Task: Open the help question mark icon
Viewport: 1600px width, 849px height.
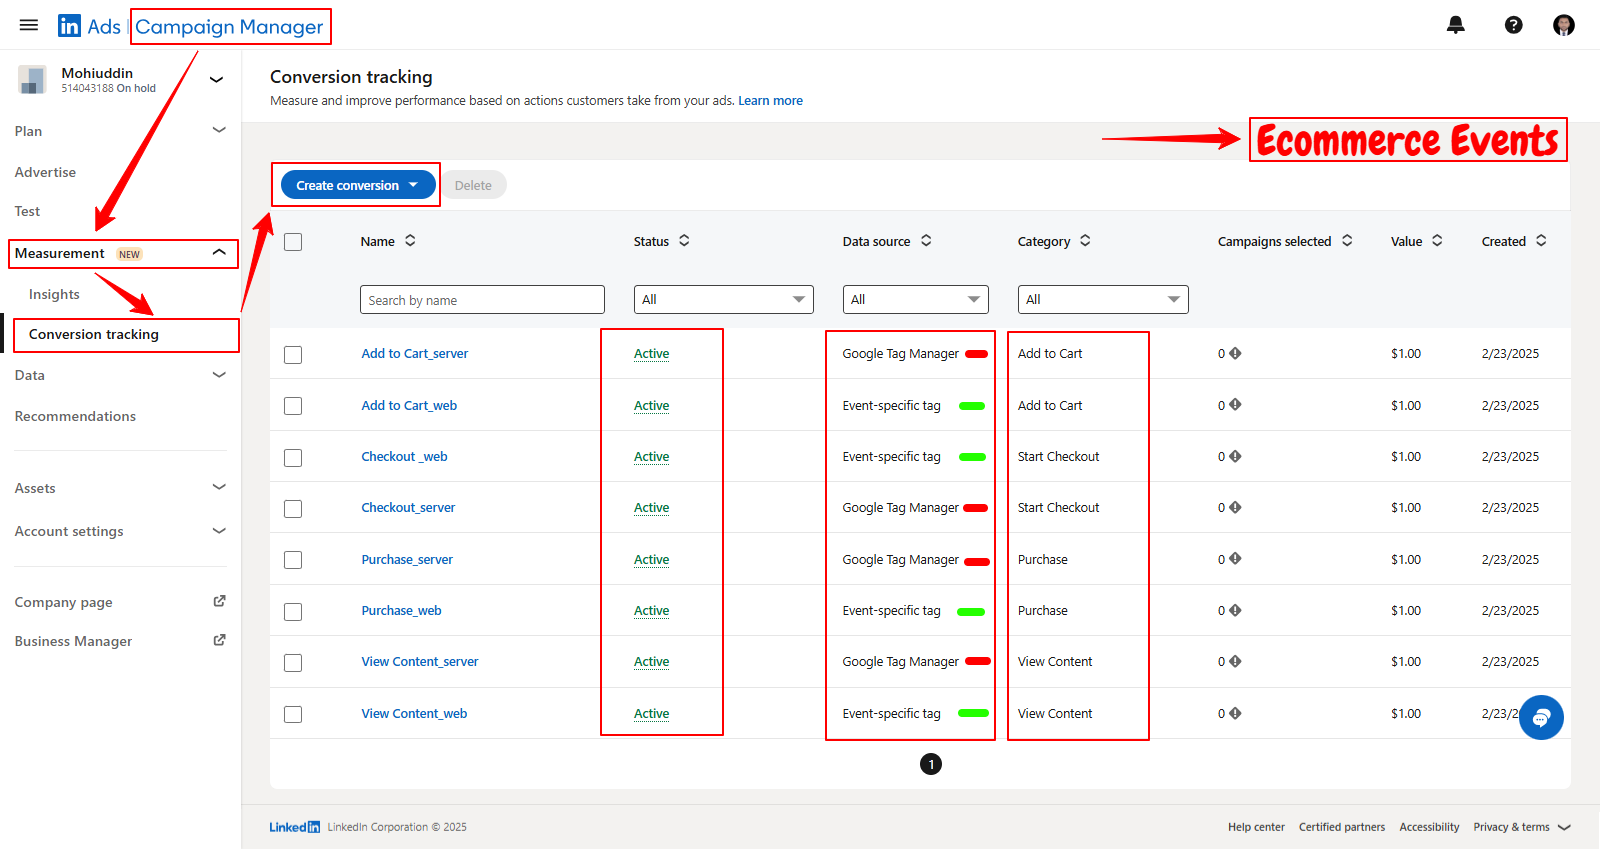Action: click(x=1513, y=25)
